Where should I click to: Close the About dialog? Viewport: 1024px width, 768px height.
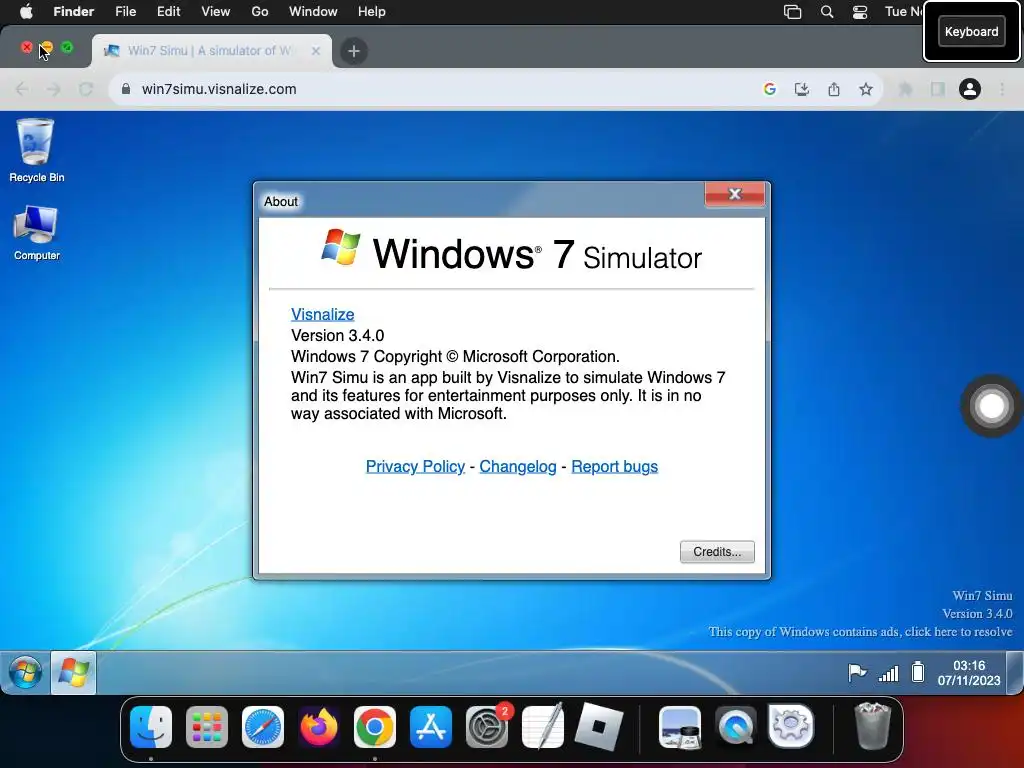tap(735, 194)
